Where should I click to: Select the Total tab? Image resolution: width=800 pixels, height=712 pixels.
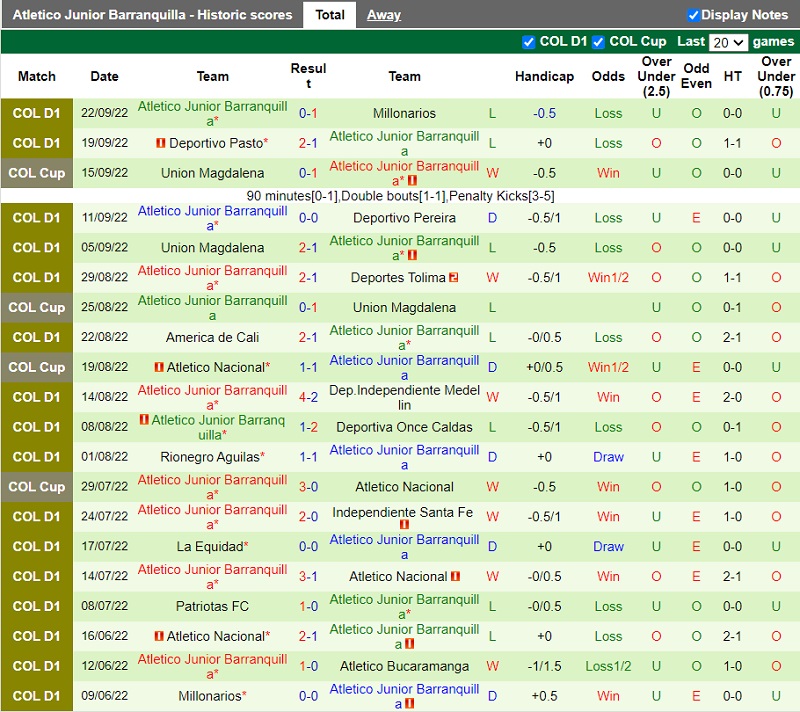(x=330, y=15)
